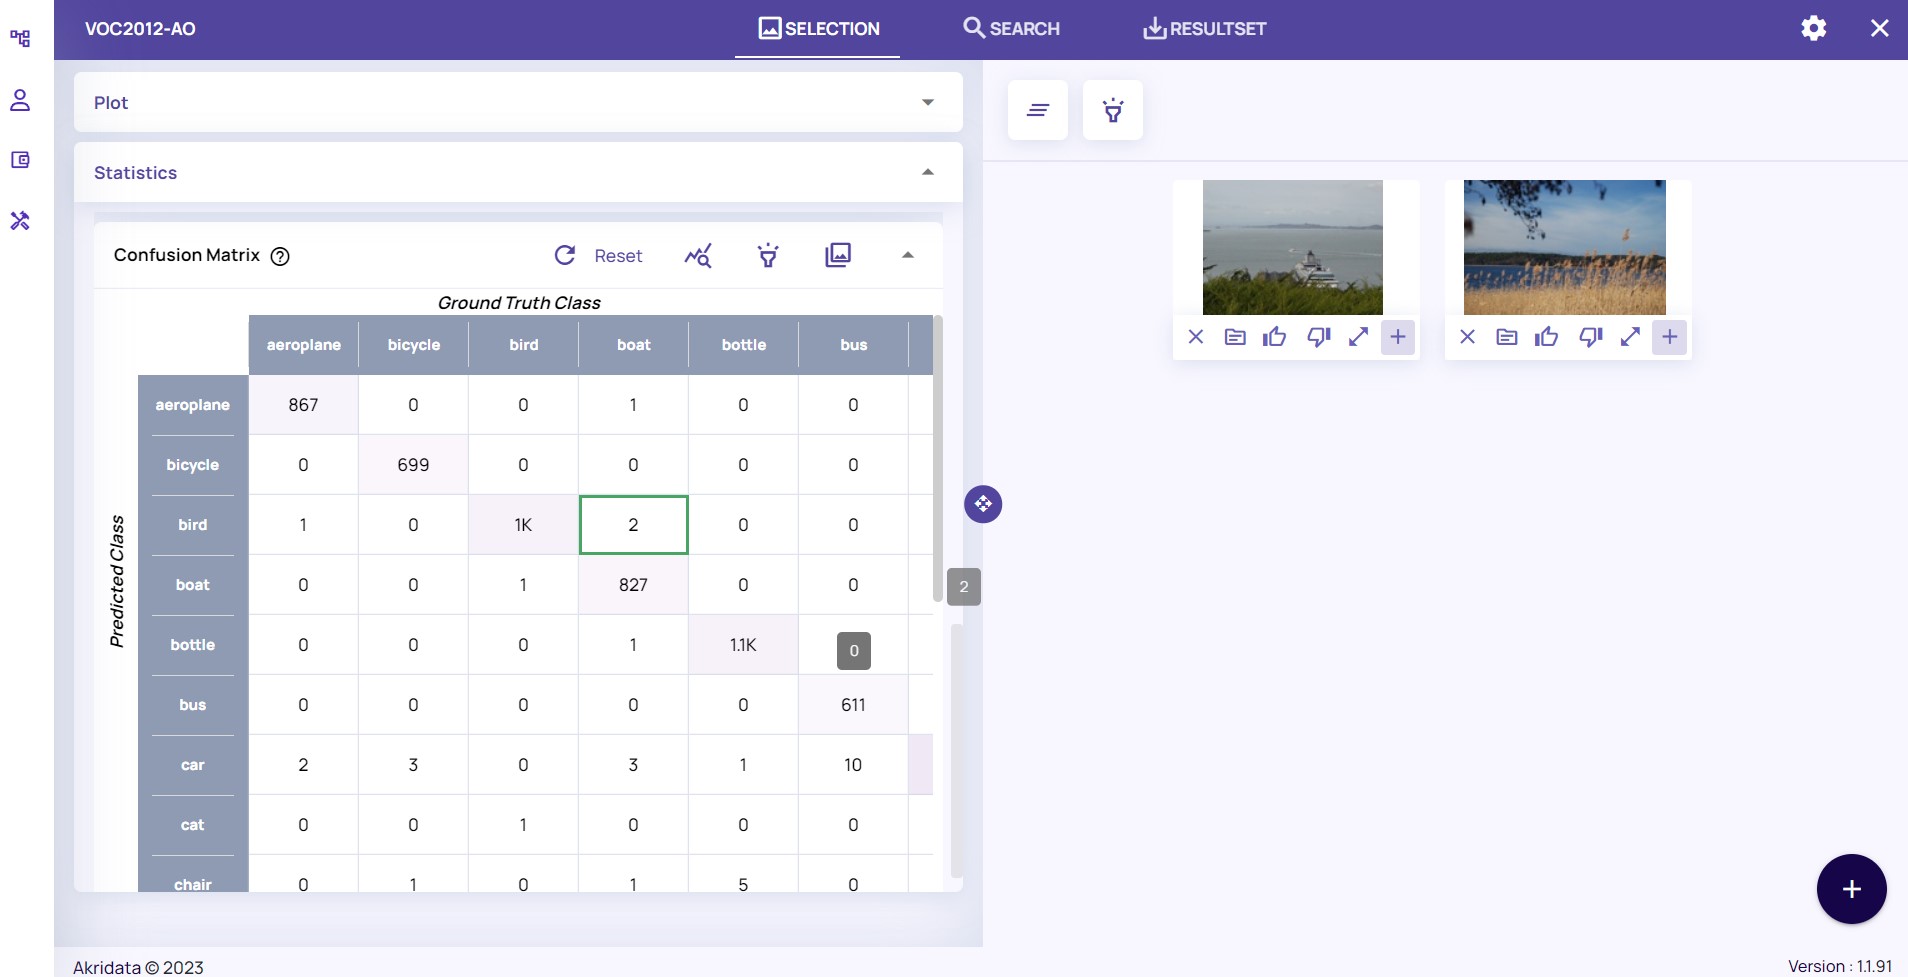Screen dimensions: 1908x977
Task: Click the Confusion Matrix help icon
Action: tap(281, 256)
